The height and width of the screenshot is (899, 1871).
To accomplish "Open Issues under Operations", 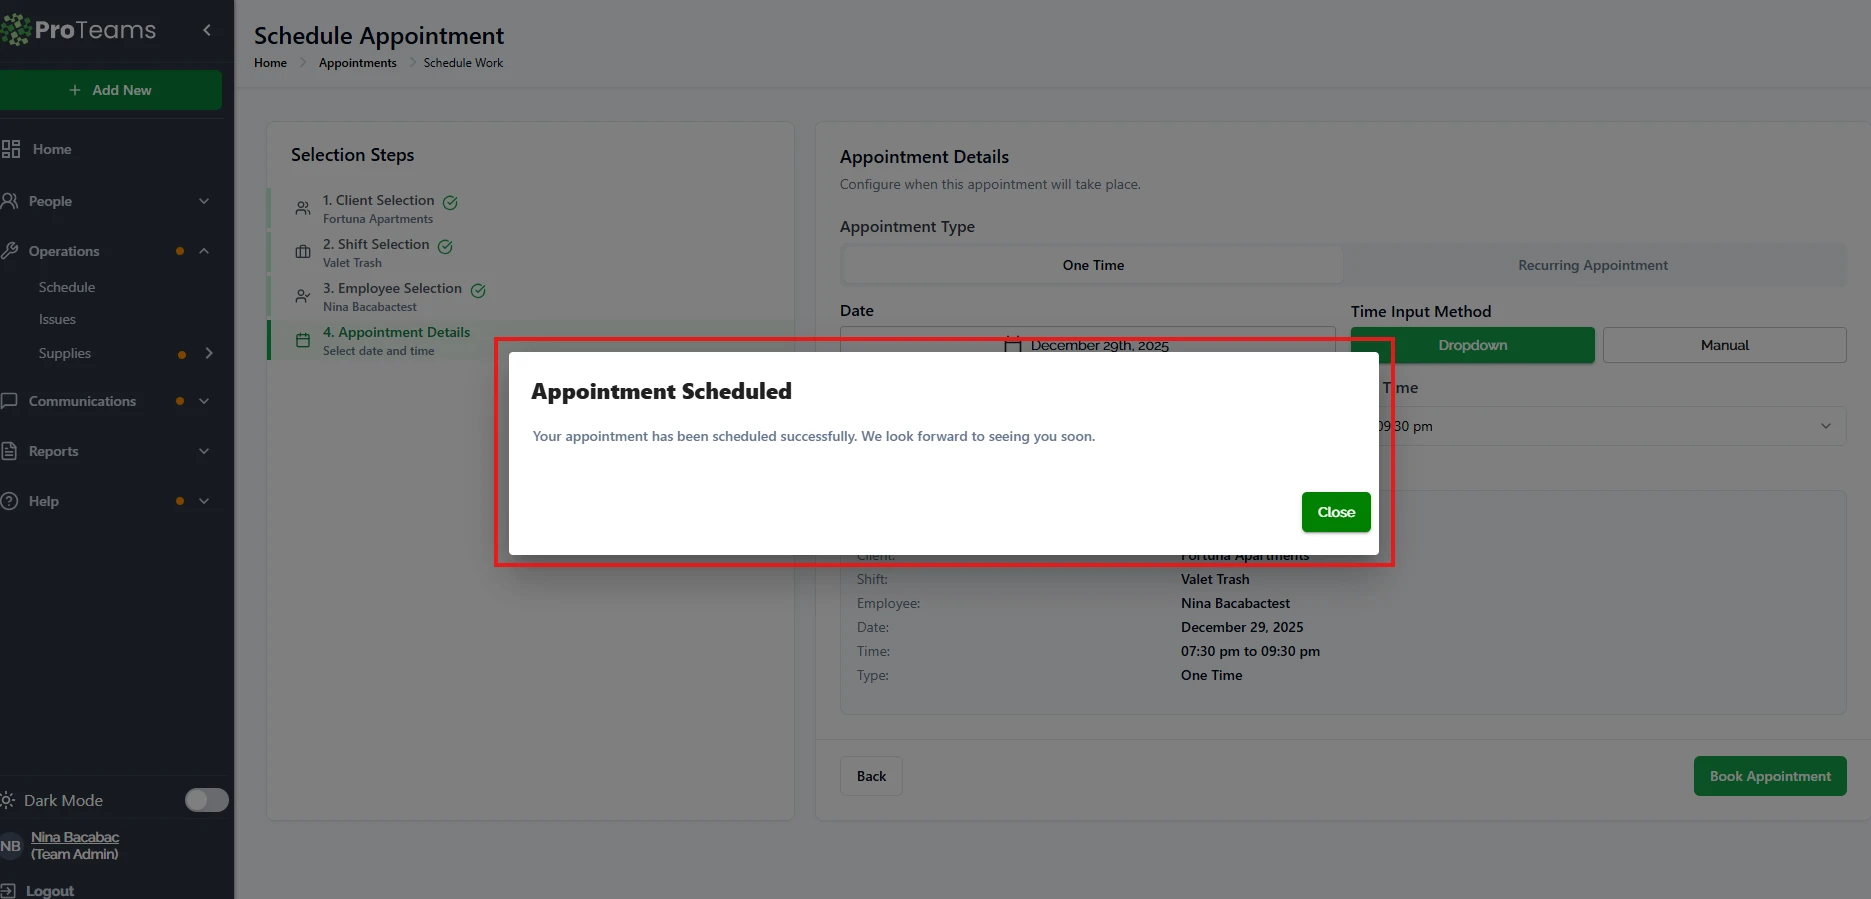I will coord(57,319).
